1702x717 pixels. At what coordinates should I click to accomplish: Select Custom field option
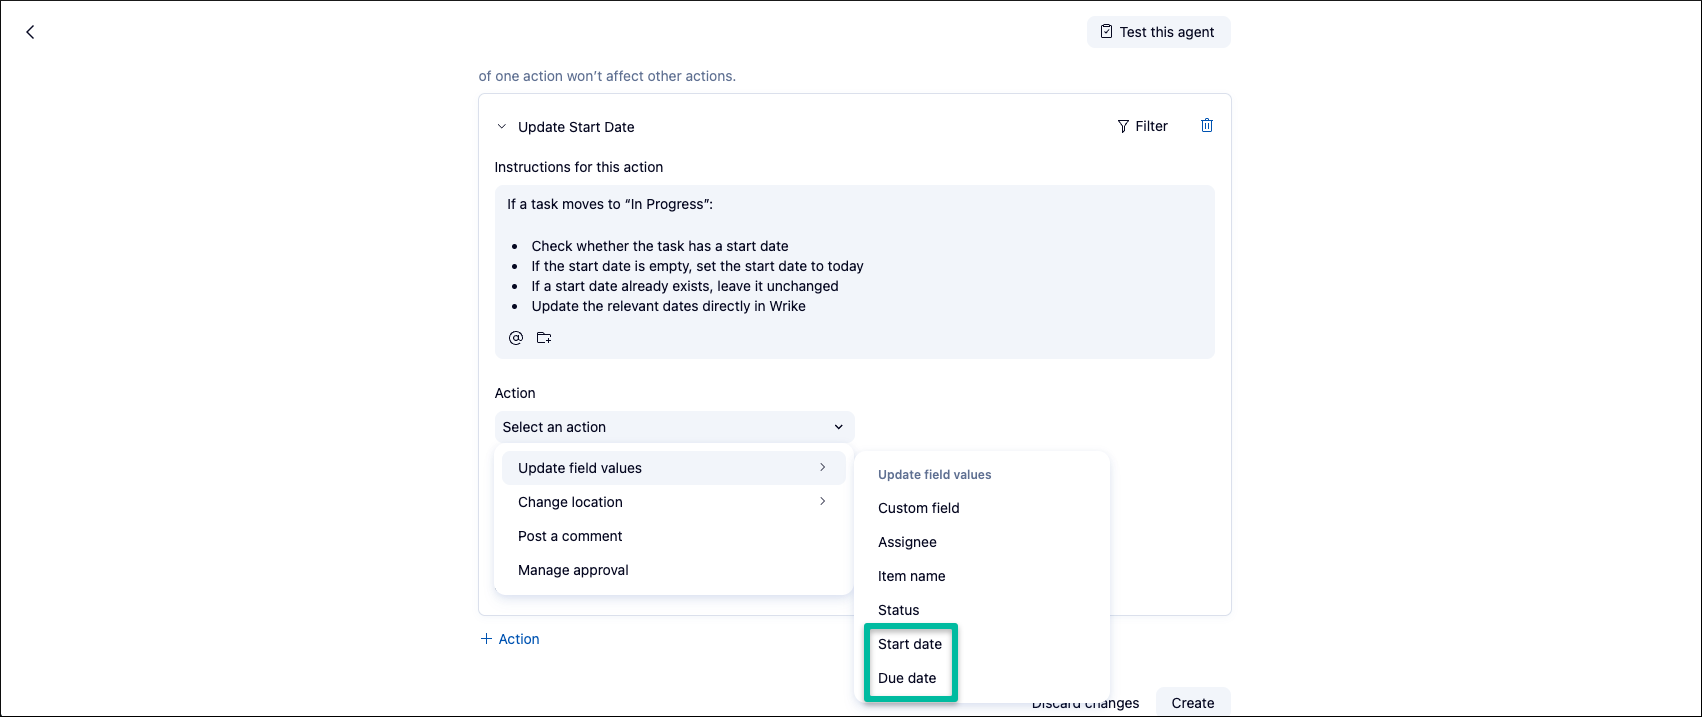pyautogui.click(x=918, y=508)
